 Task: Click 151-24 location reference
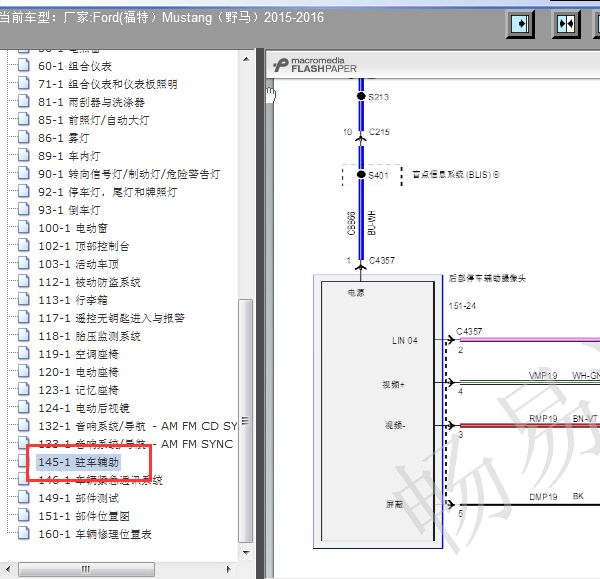[x=462, y=306]
